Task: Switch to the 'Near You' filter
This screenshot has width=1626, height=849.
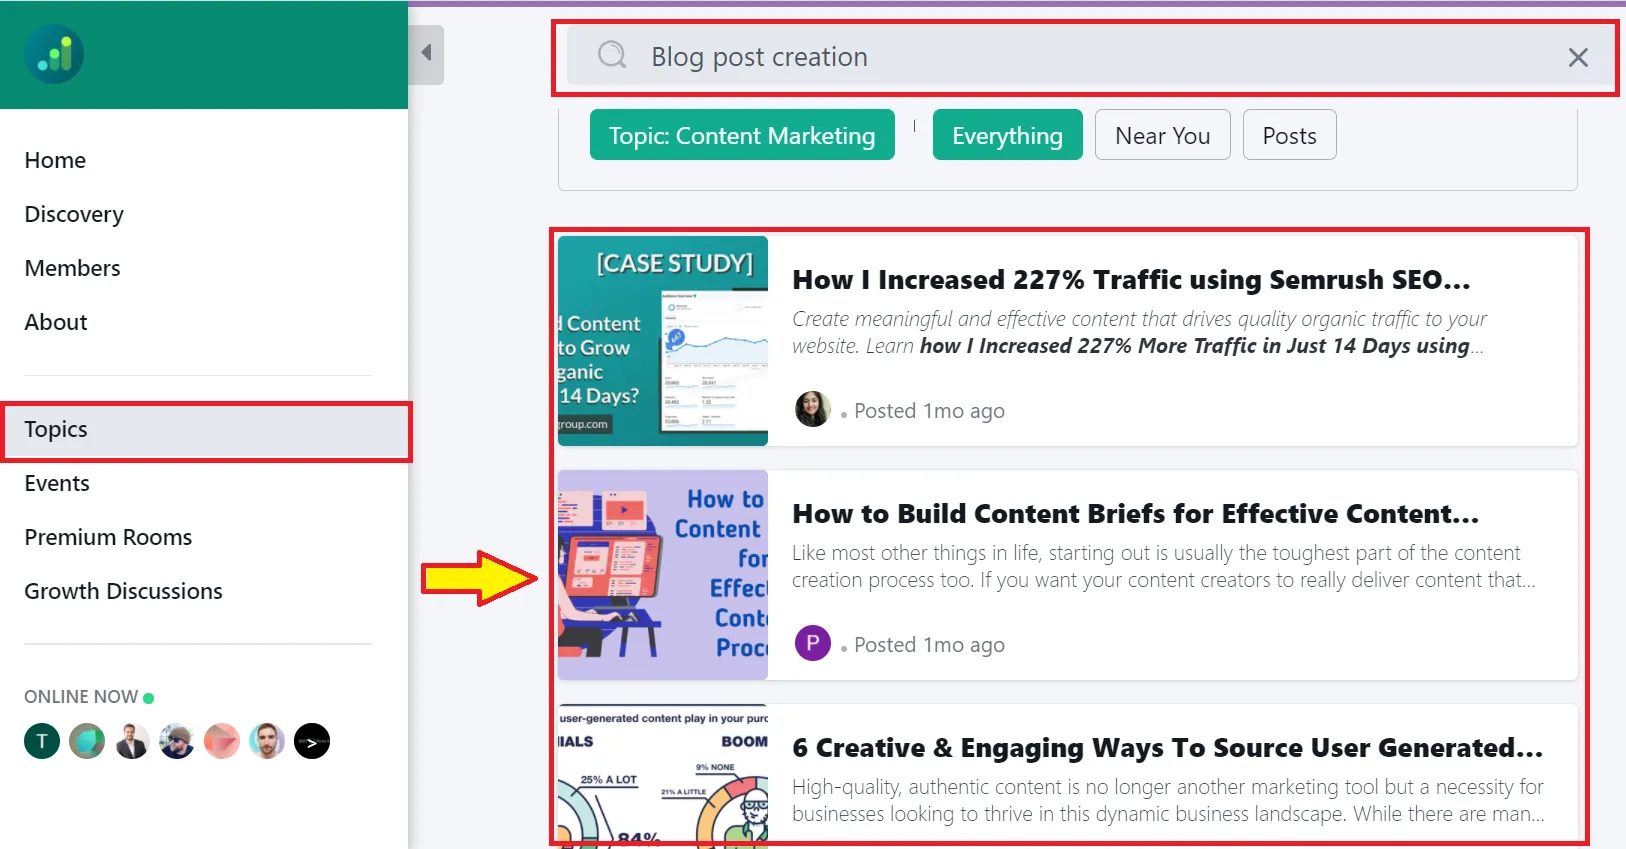Action: coord(1162,135)
